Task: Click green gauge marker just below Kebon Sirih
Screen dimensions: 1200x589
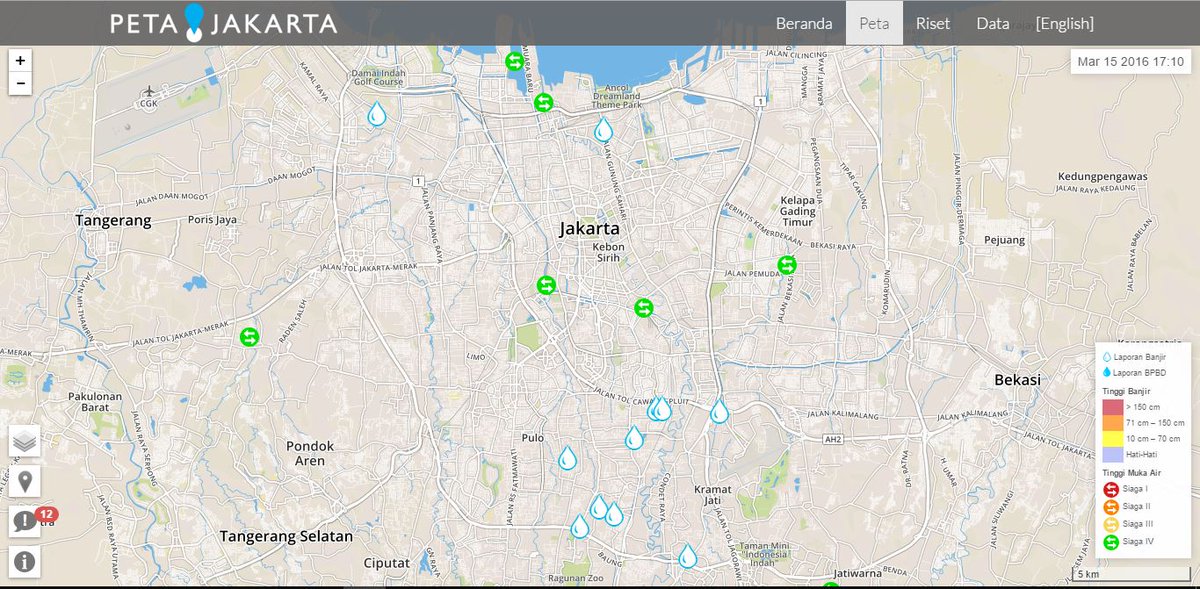Action: click(x=546, y=285)
